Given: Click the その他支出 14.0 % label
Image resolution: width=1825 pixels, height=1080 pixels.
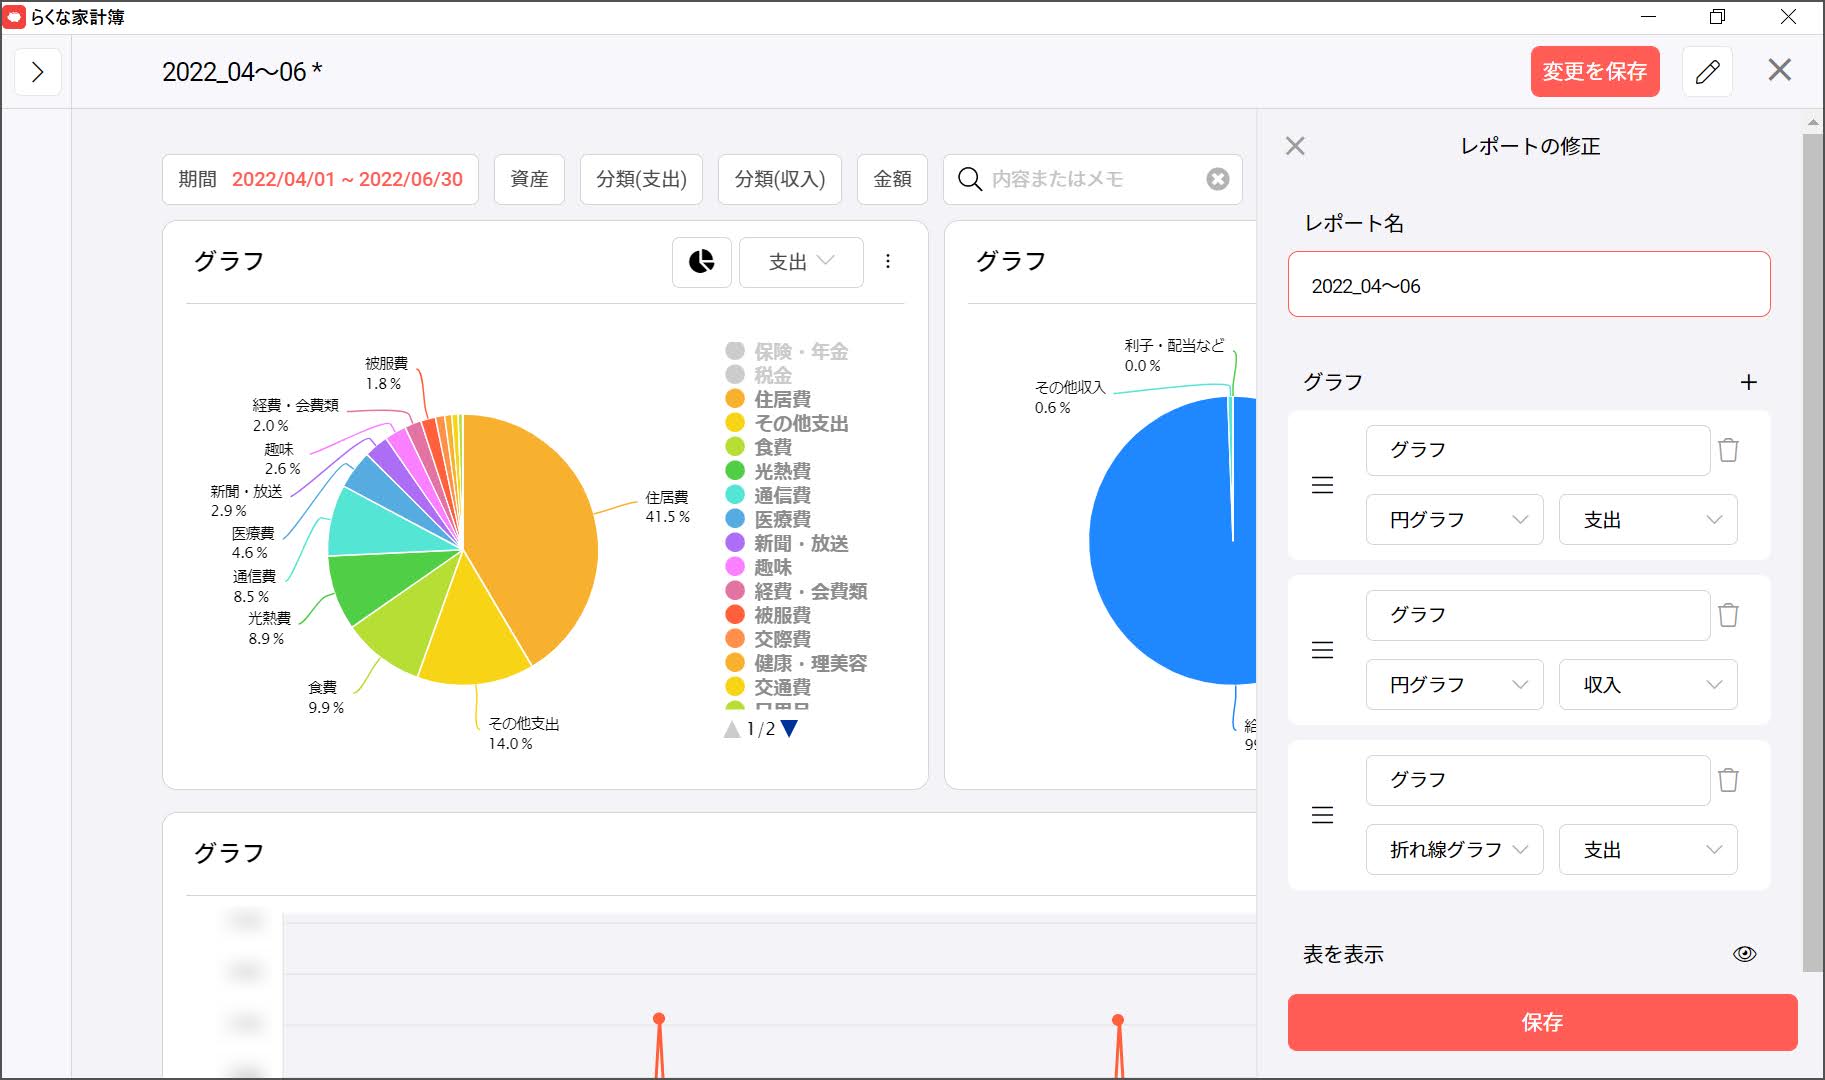Looking at the screenshot, I should [x=523, y=733].
